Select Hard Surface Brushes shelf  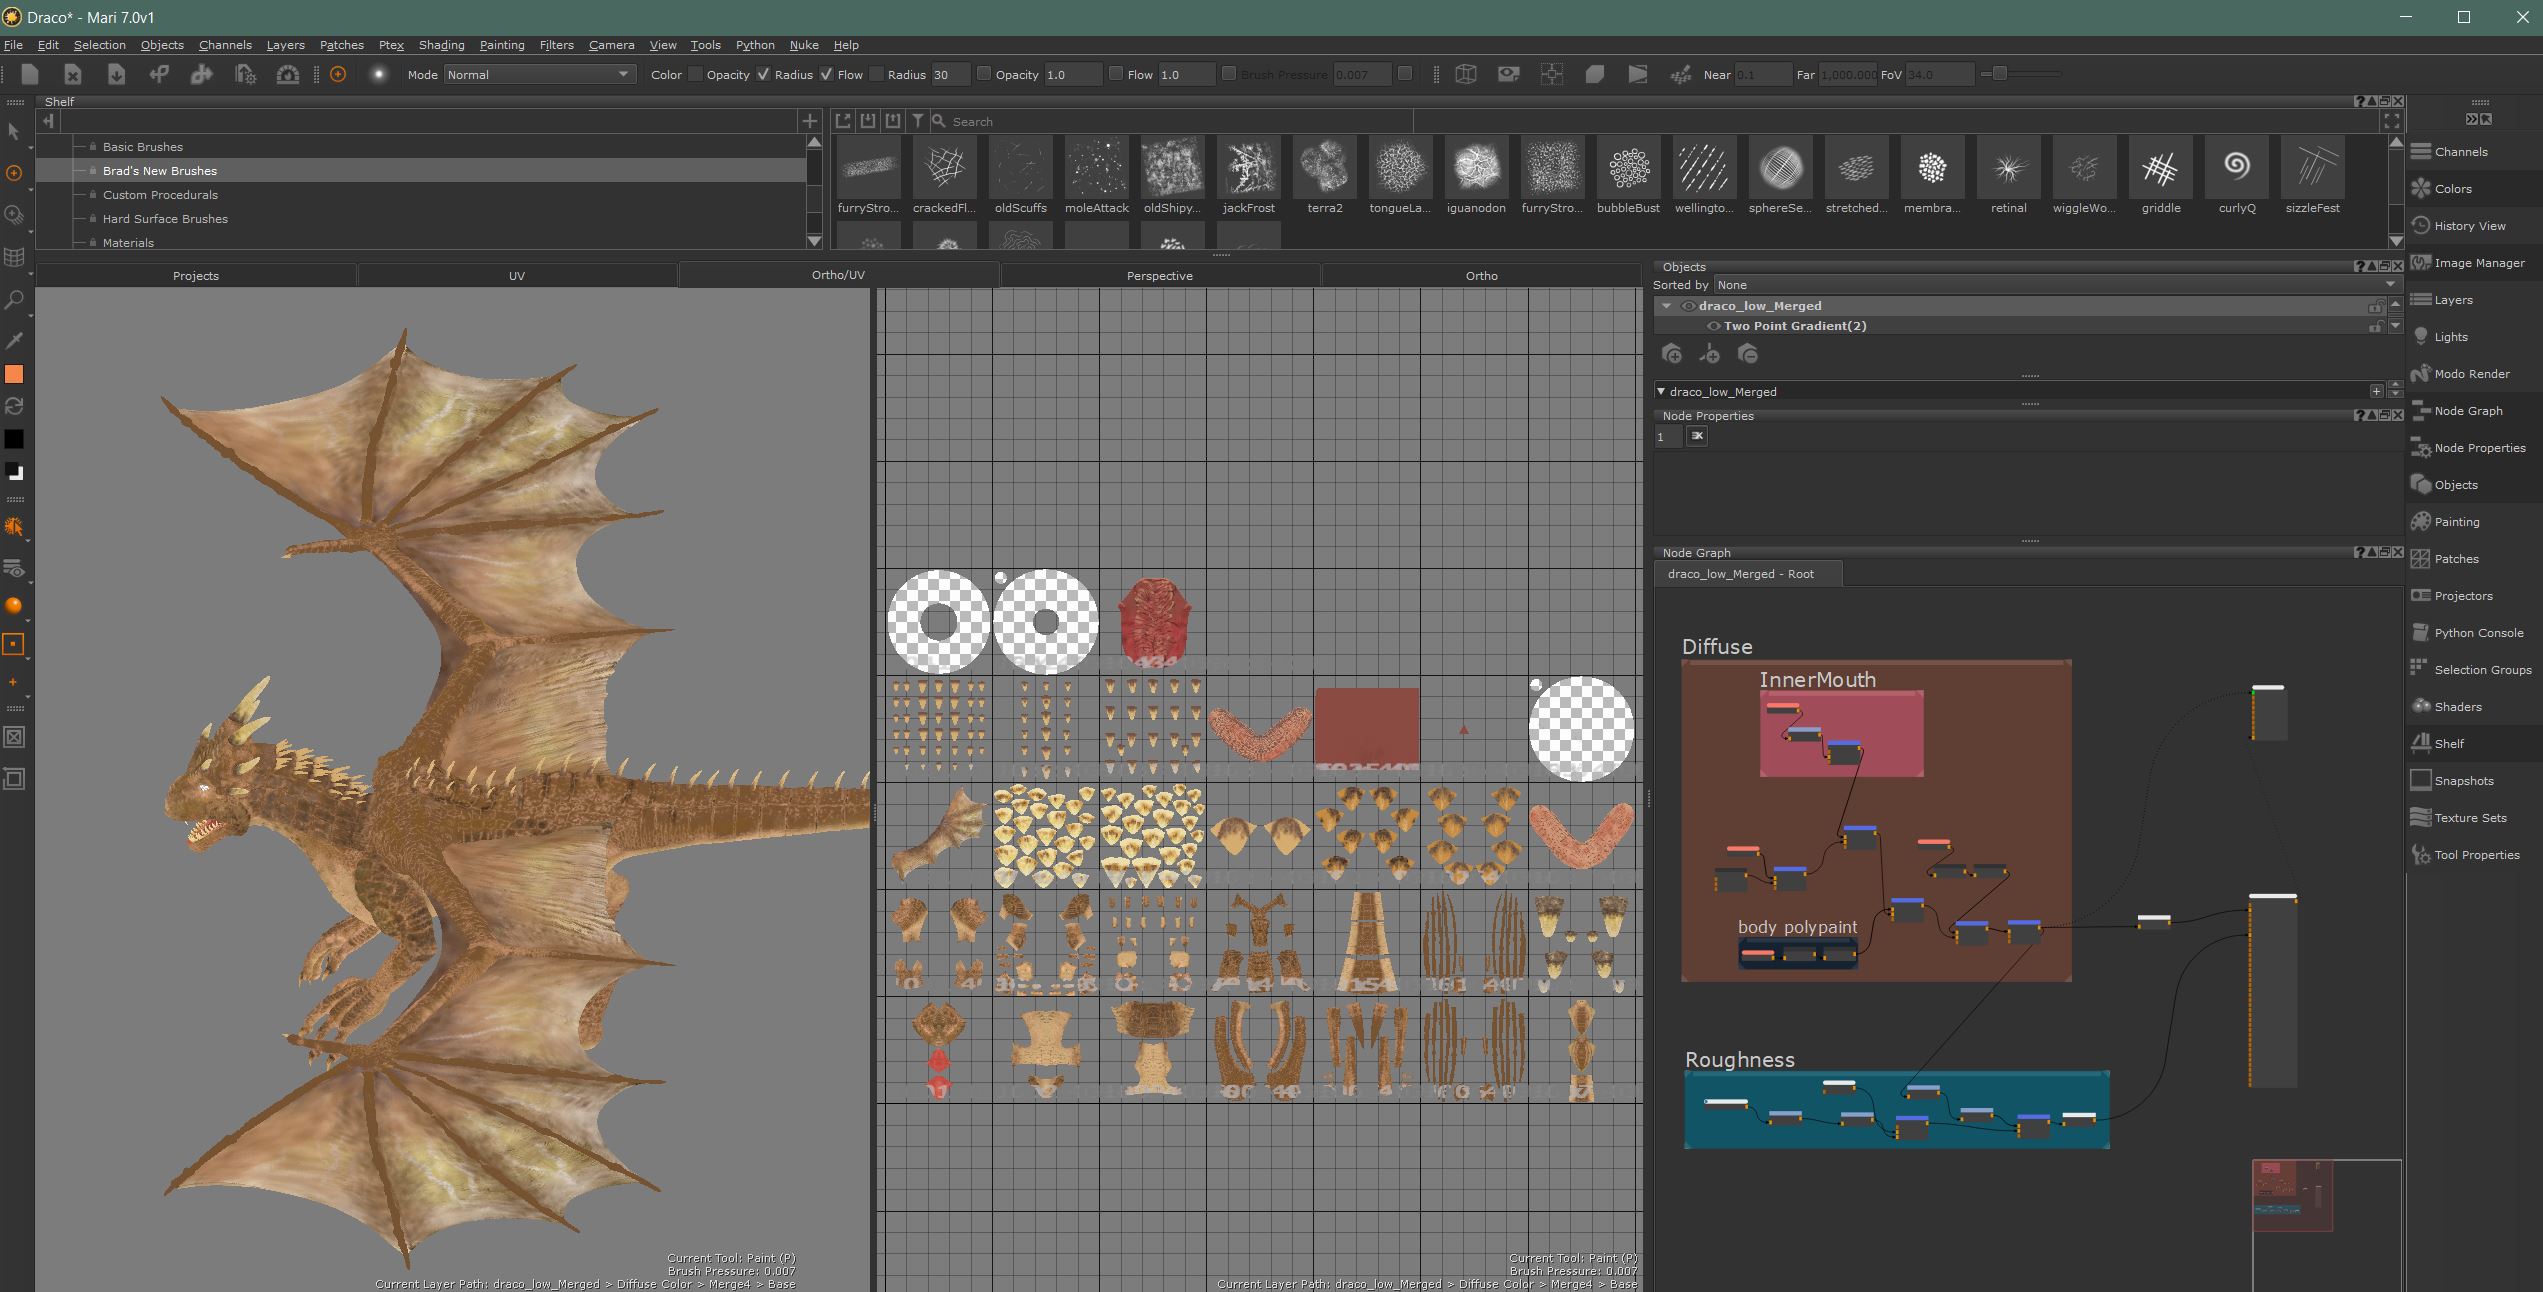(165, 219)
